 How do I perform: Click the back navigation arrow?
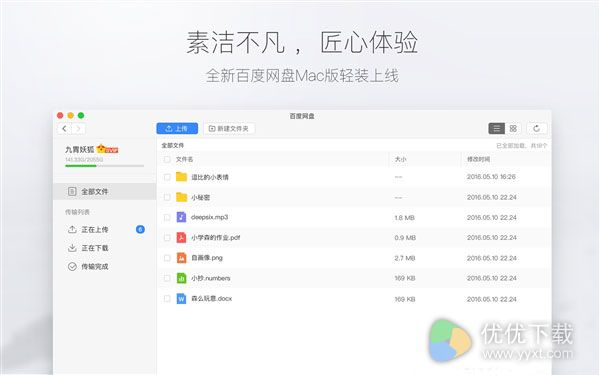64,129
